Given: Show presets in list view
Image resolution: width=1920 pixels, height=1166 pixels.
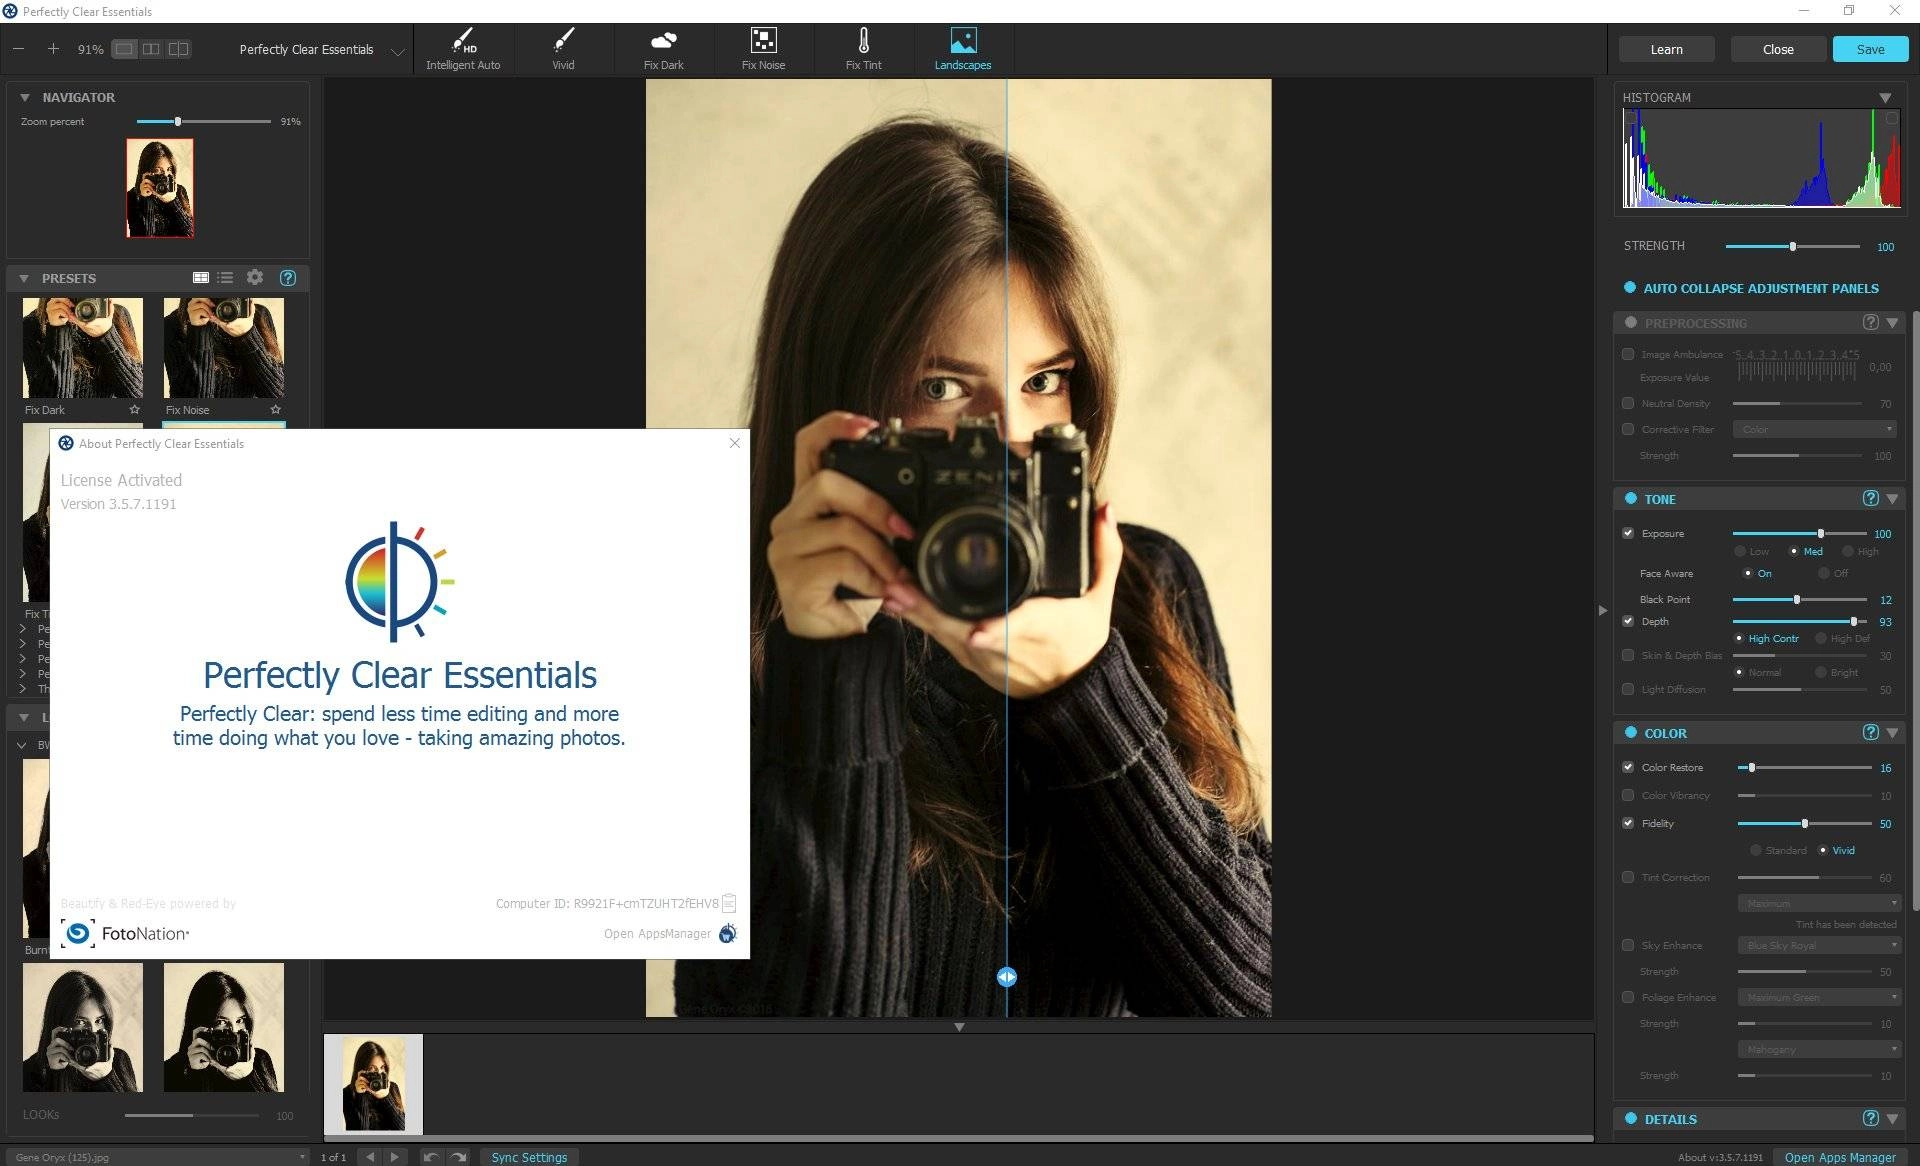Looking at the screenshot, I should tap(225, 278).
